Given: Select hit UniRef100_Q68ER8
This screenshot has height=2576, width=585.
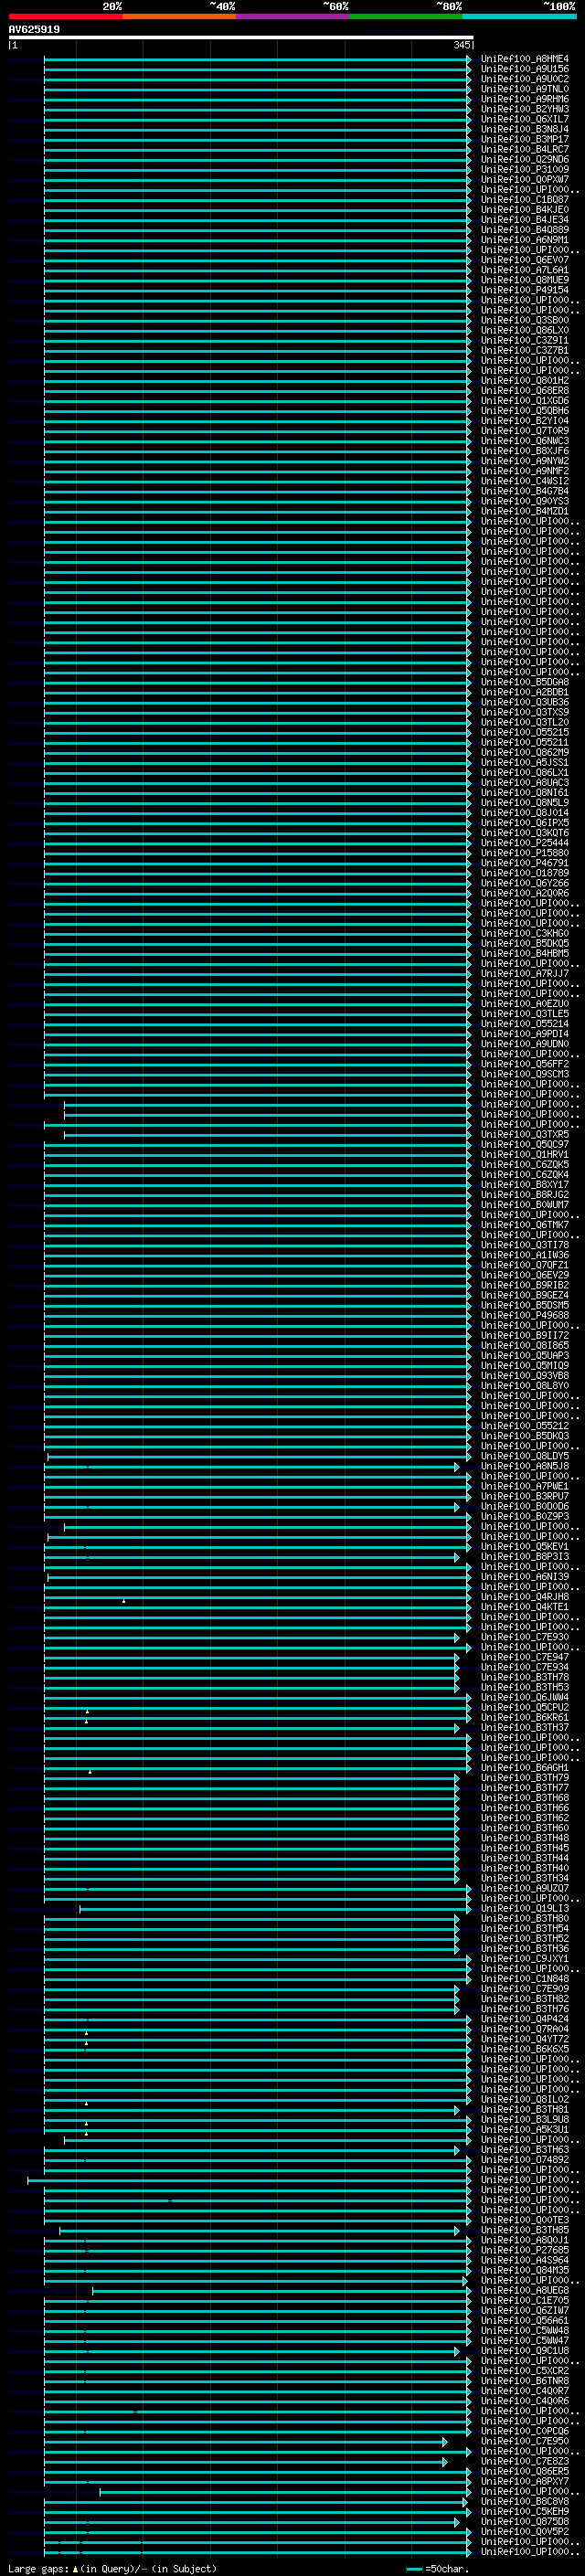Looking at the screenshot, I should [525, 391].
